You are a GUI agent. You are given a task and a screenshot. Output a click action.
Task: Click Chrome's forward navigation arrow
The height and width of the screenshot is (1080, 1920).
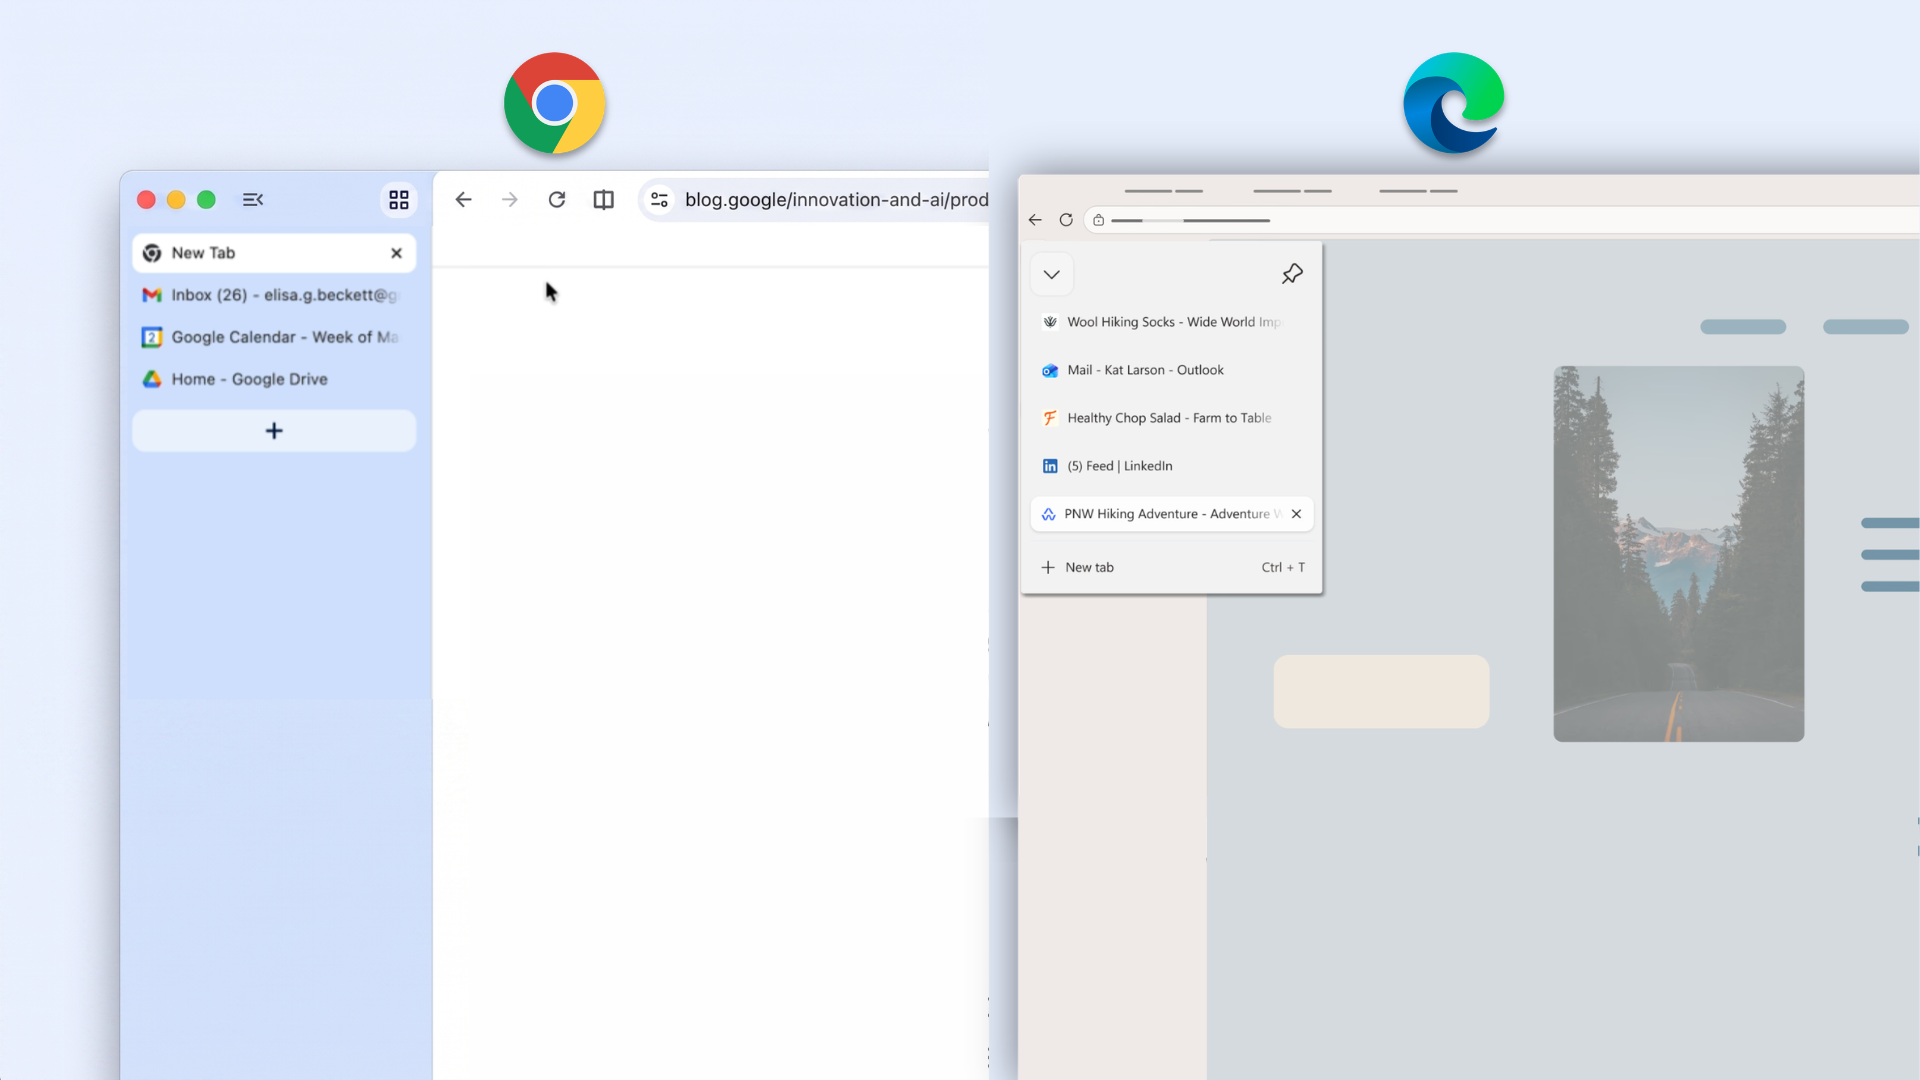(x=510, y=199)
